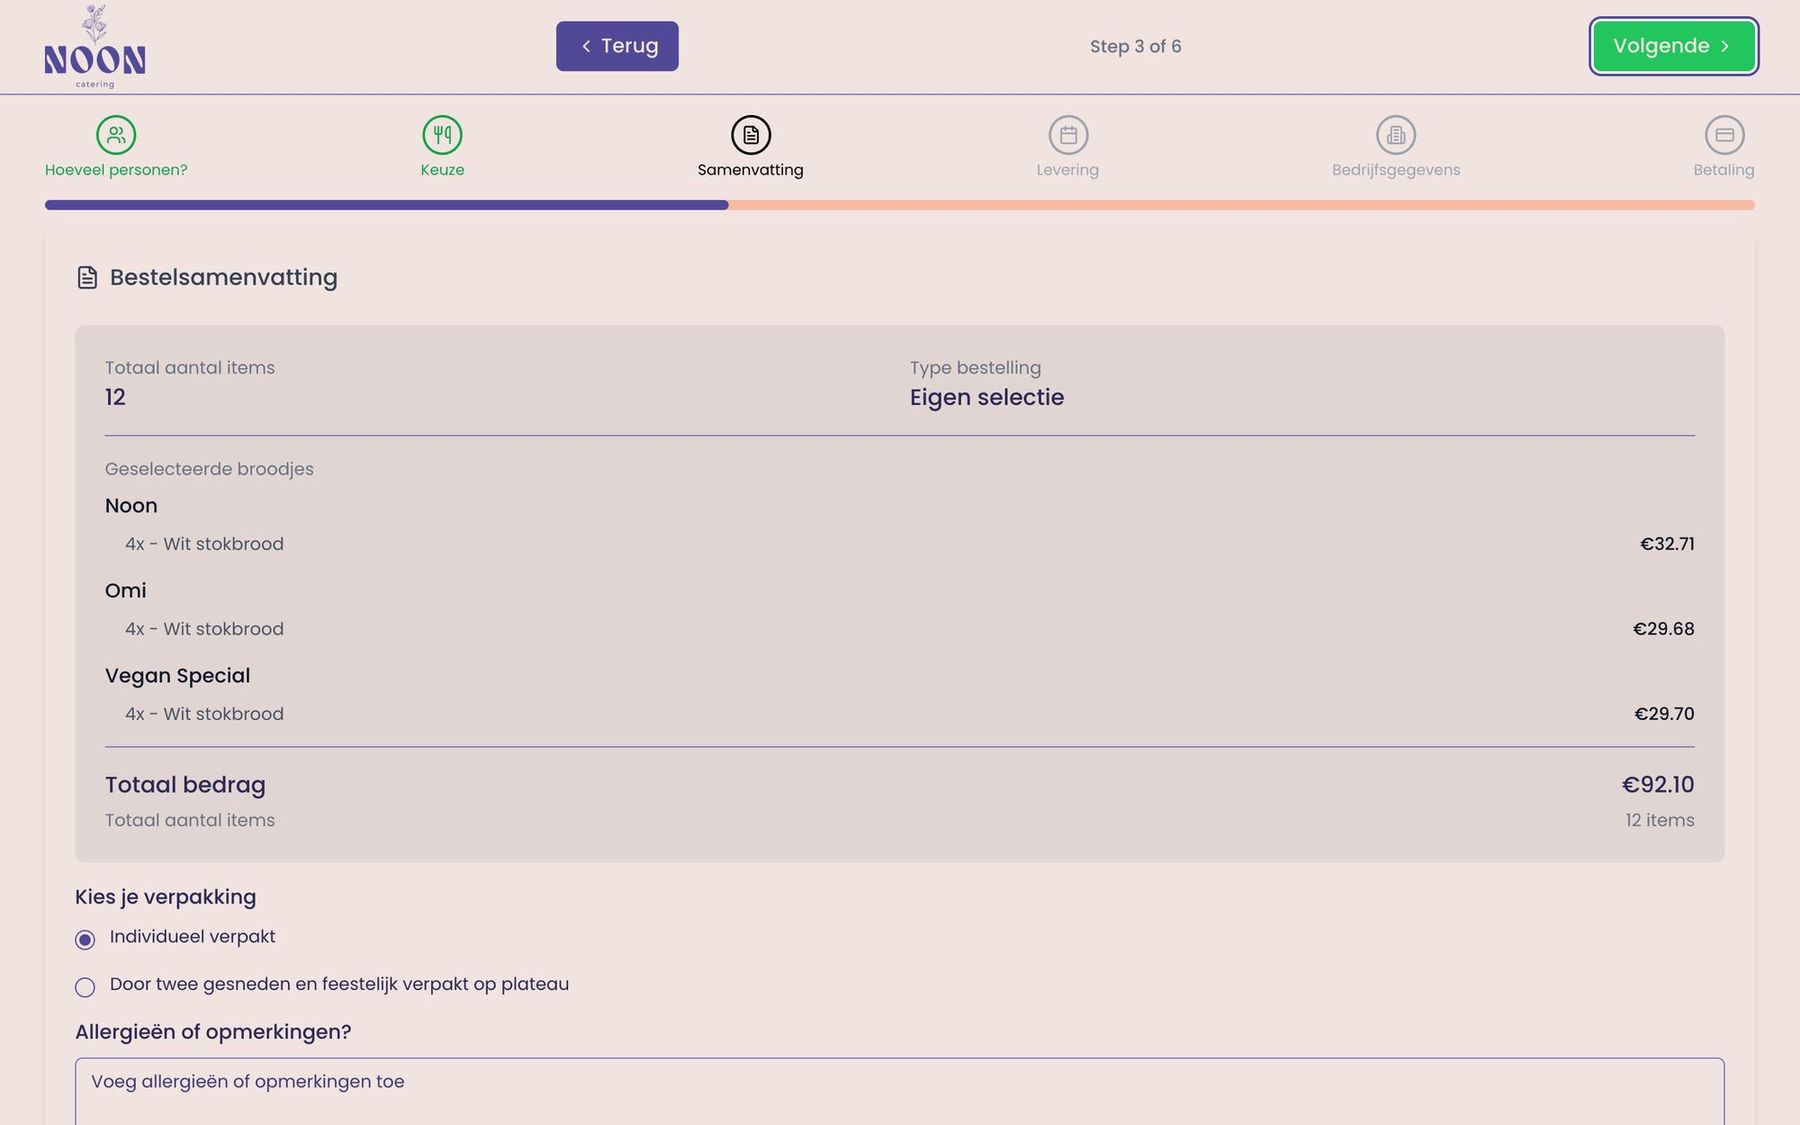
Task: Click the Bedrijfsgegevens step label
Action: pyautogui.click(x=1396, y=170)
